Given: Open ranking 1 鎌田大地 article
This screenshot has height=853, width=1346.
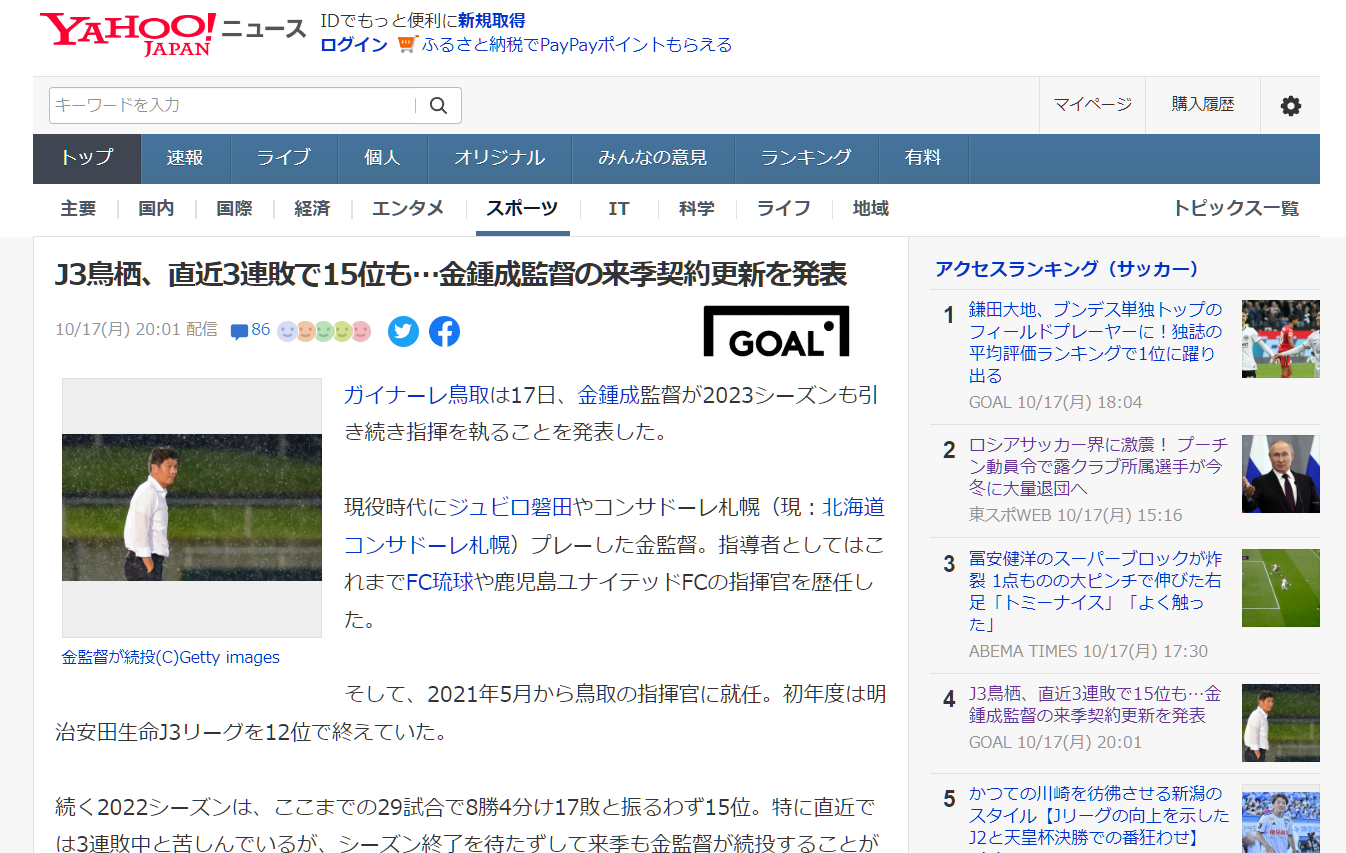Looking at the screenshot, I should 1096,342.
